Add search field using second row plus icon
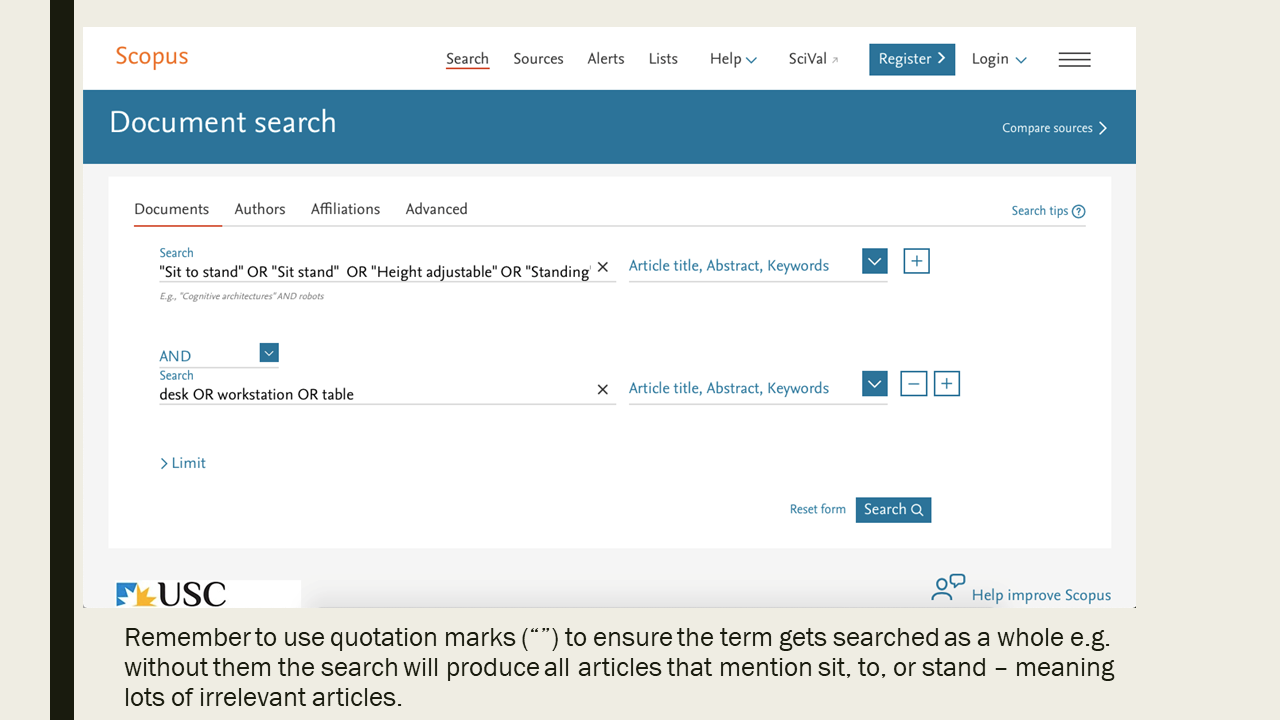 pos(947,384)
